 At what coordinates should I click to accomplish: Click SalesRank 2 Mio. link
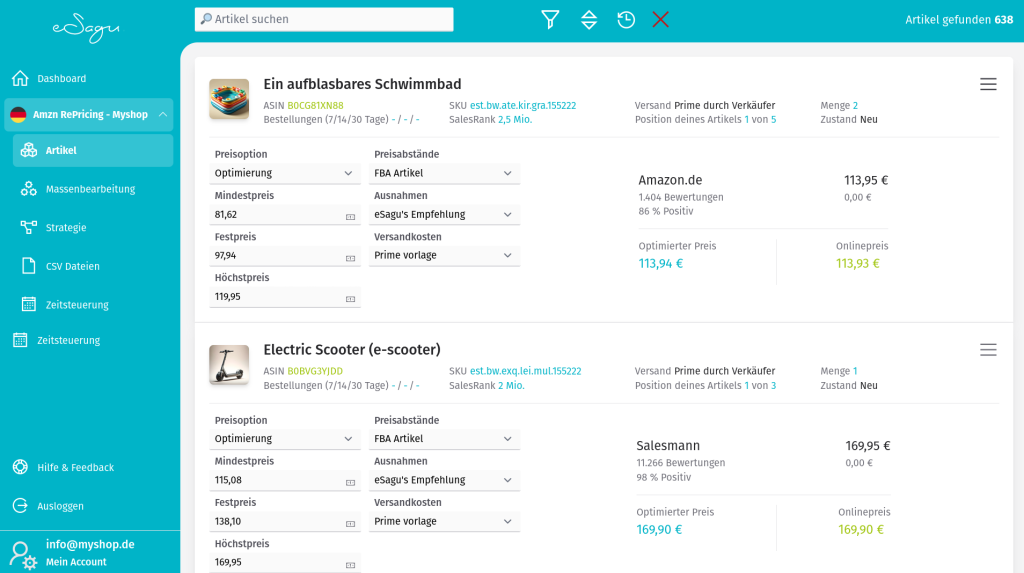click(x=511, y=385)
